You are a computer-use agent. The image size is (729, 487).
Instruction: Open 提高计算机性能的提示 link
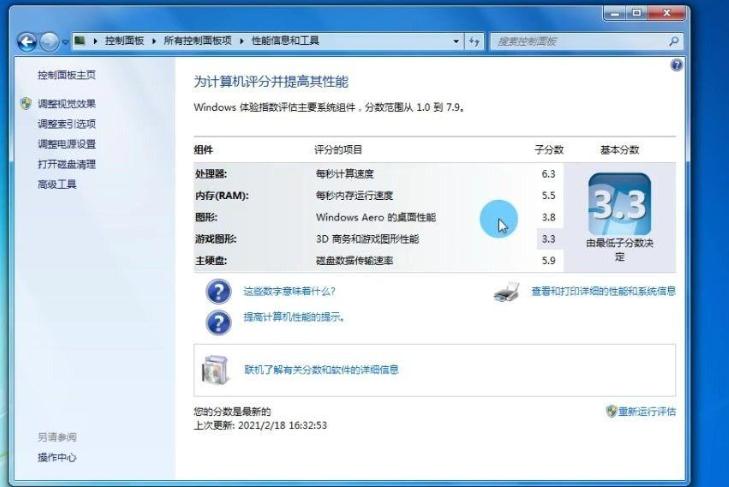293,317
